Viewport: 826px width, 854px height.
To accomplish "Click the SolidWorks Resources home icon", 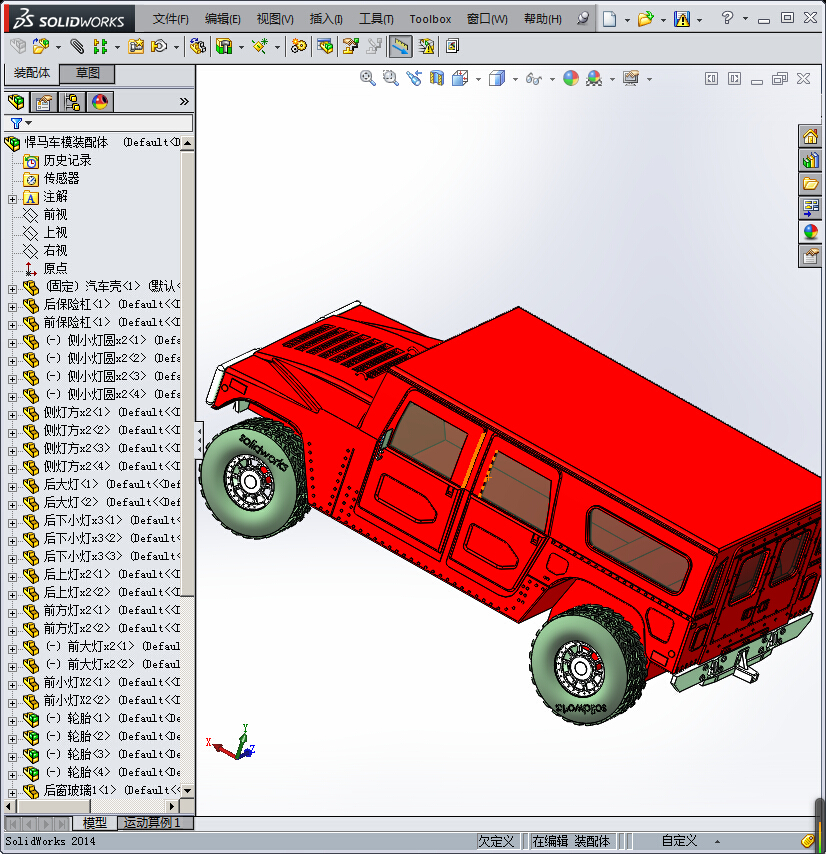I will (810, 136).
